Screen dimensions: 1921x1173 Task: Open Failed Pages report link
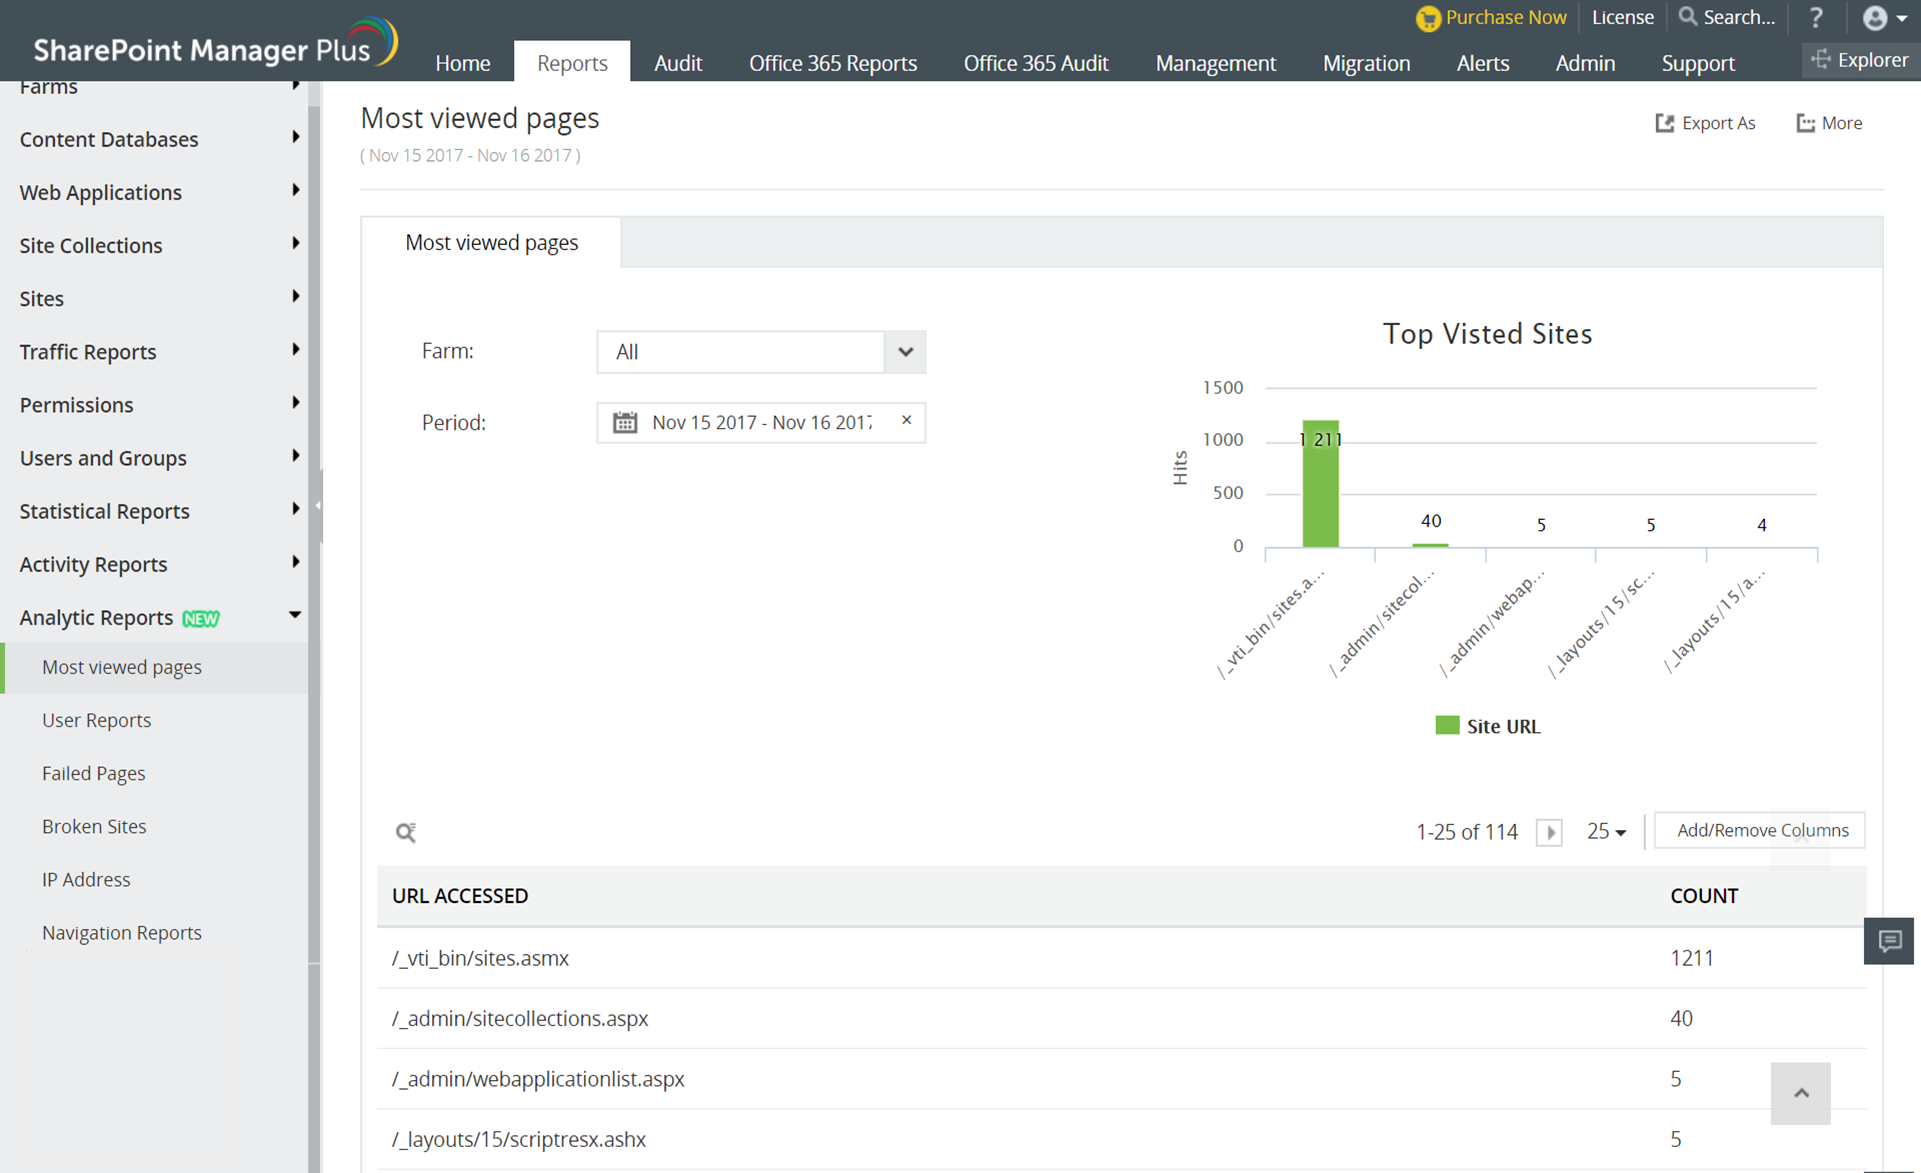coord(93,773)
